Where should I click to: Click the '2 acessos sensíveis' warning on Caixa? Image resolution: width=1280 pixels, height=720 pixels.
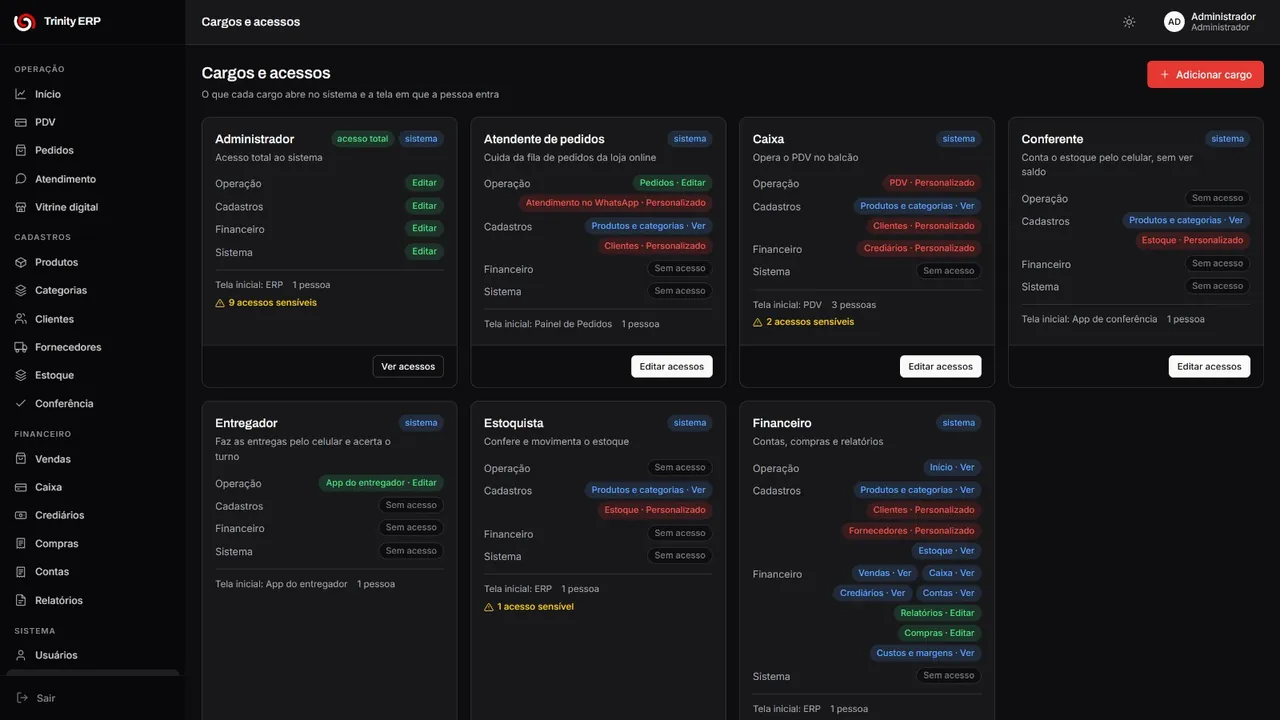point(804,322)
